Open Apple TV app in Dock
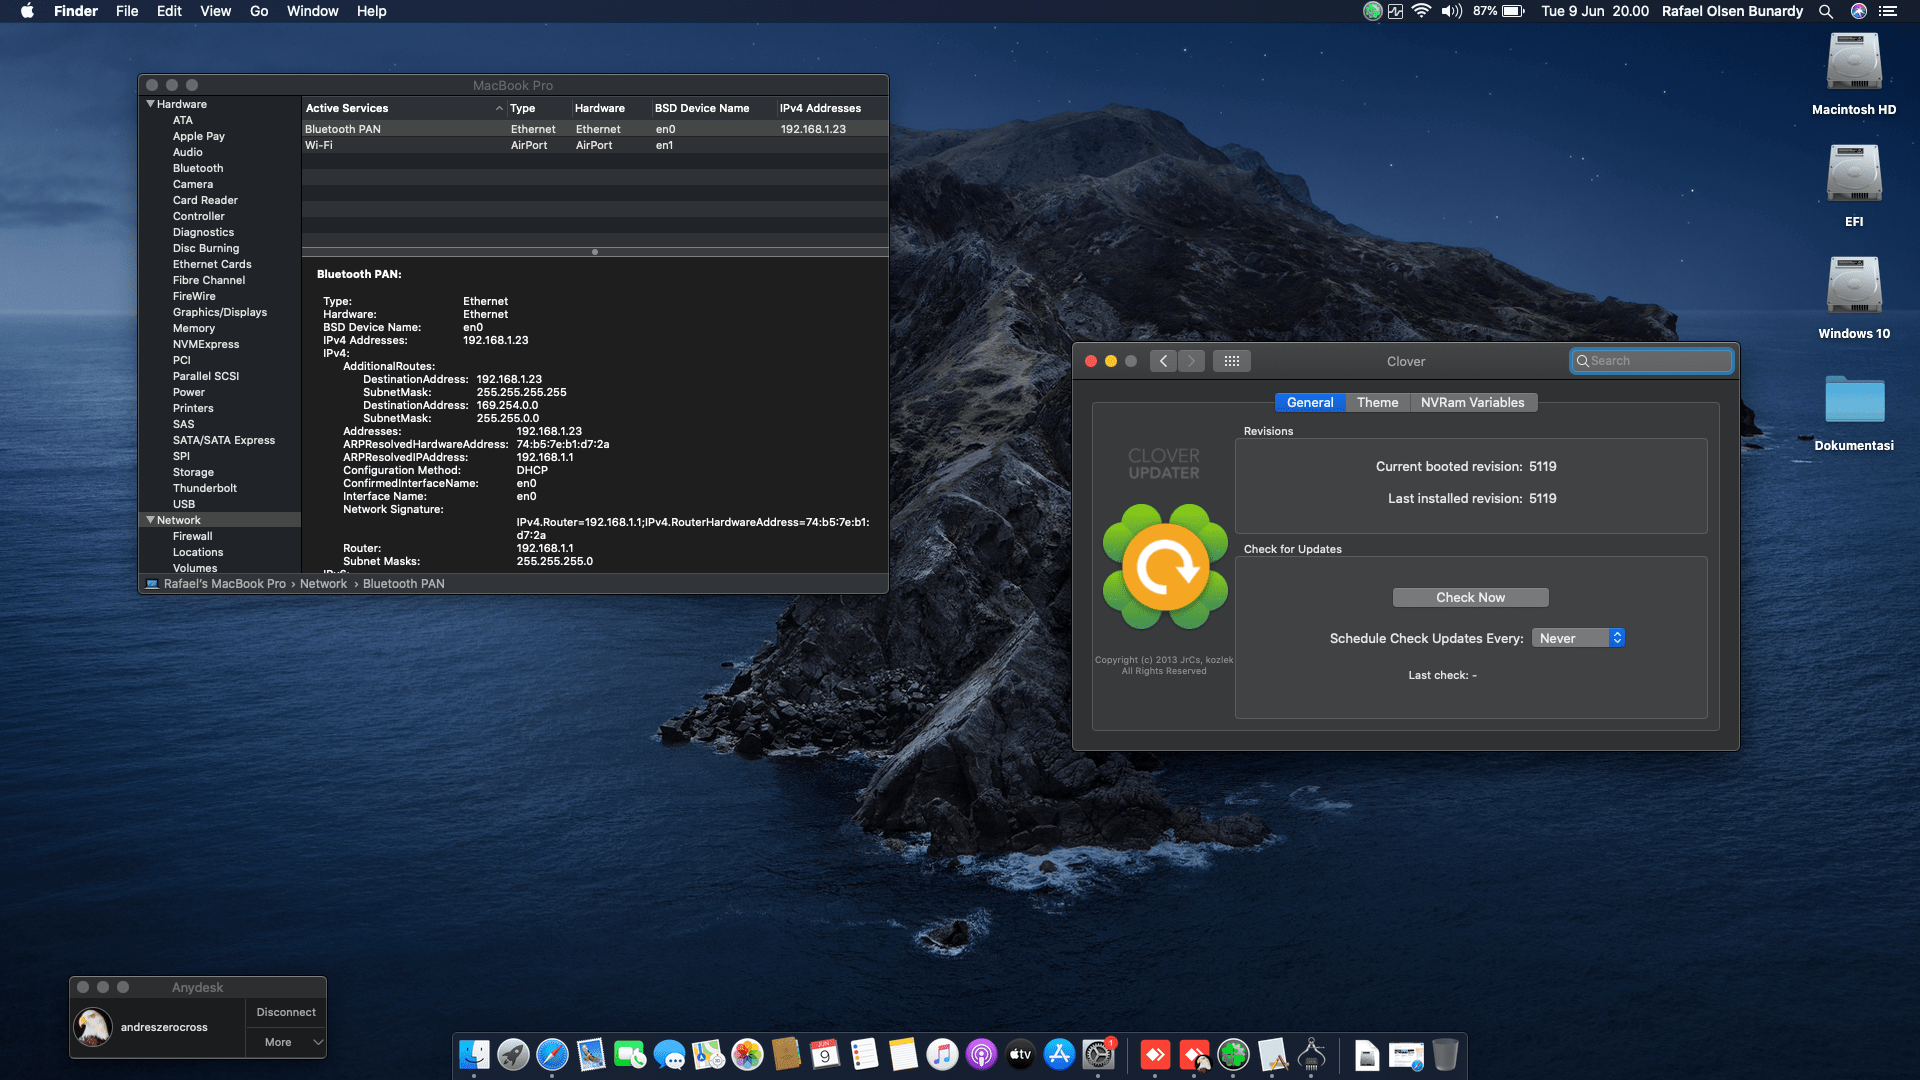Screen dimensions: 1920x1080 tap(1020, 1054)
